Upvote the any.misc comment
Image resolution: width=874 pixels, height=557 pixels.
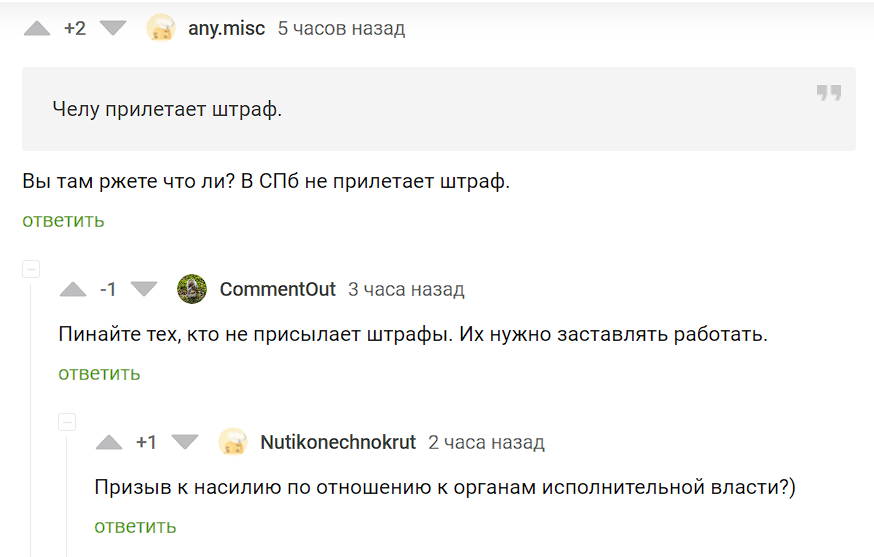pyautogui.click(x=37, y=29)
